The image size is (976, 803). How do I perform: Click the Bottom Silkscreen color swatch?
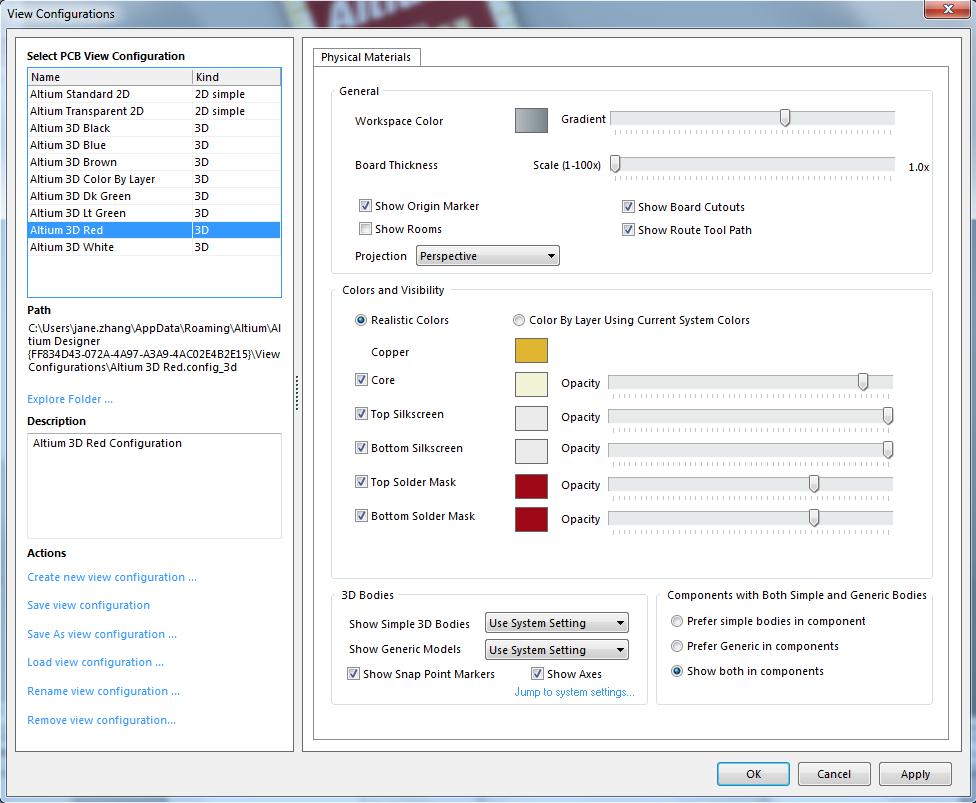pyautogui.click(x=531, y=451)
